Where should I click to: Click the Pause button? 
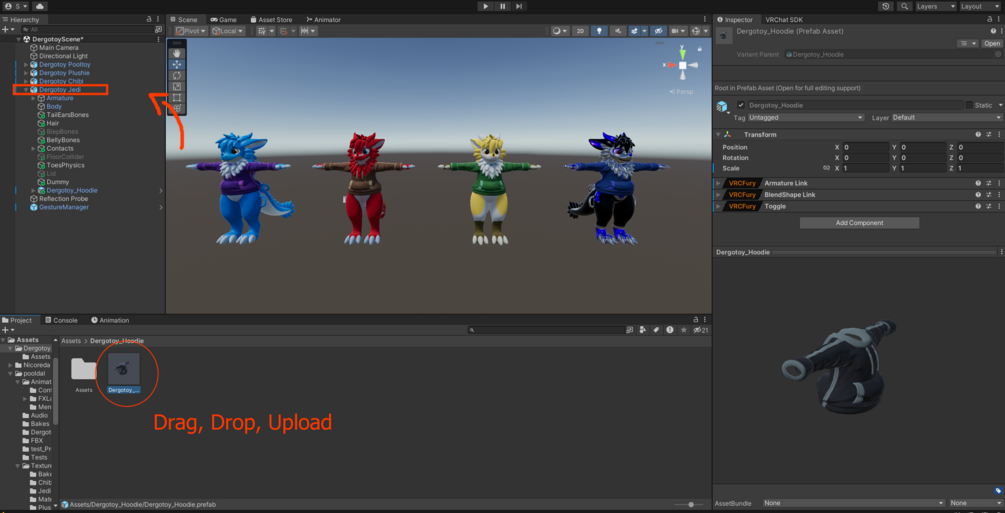tap(502, 6)
